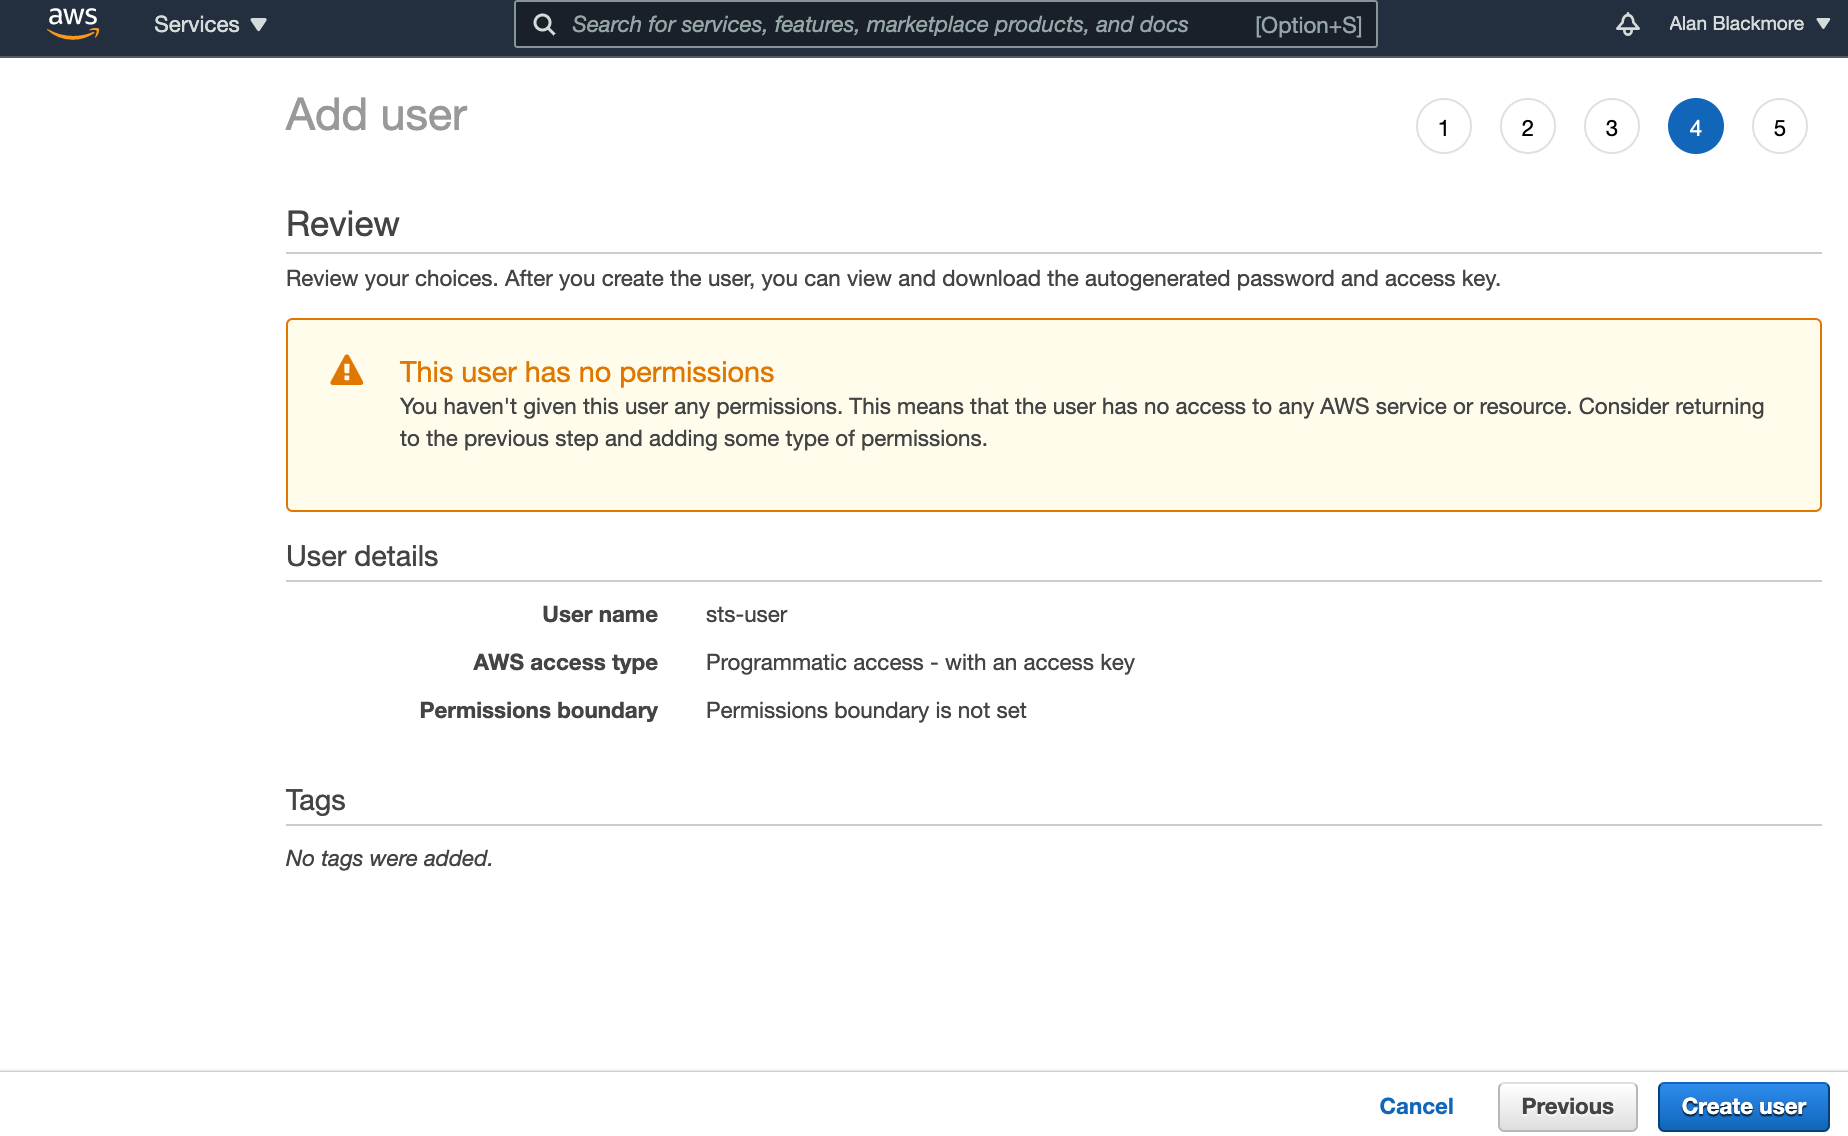The image size is (1848, 1136).
Task: Select step 2 in the wizard progress
Action: click(x=1528, y=126)
